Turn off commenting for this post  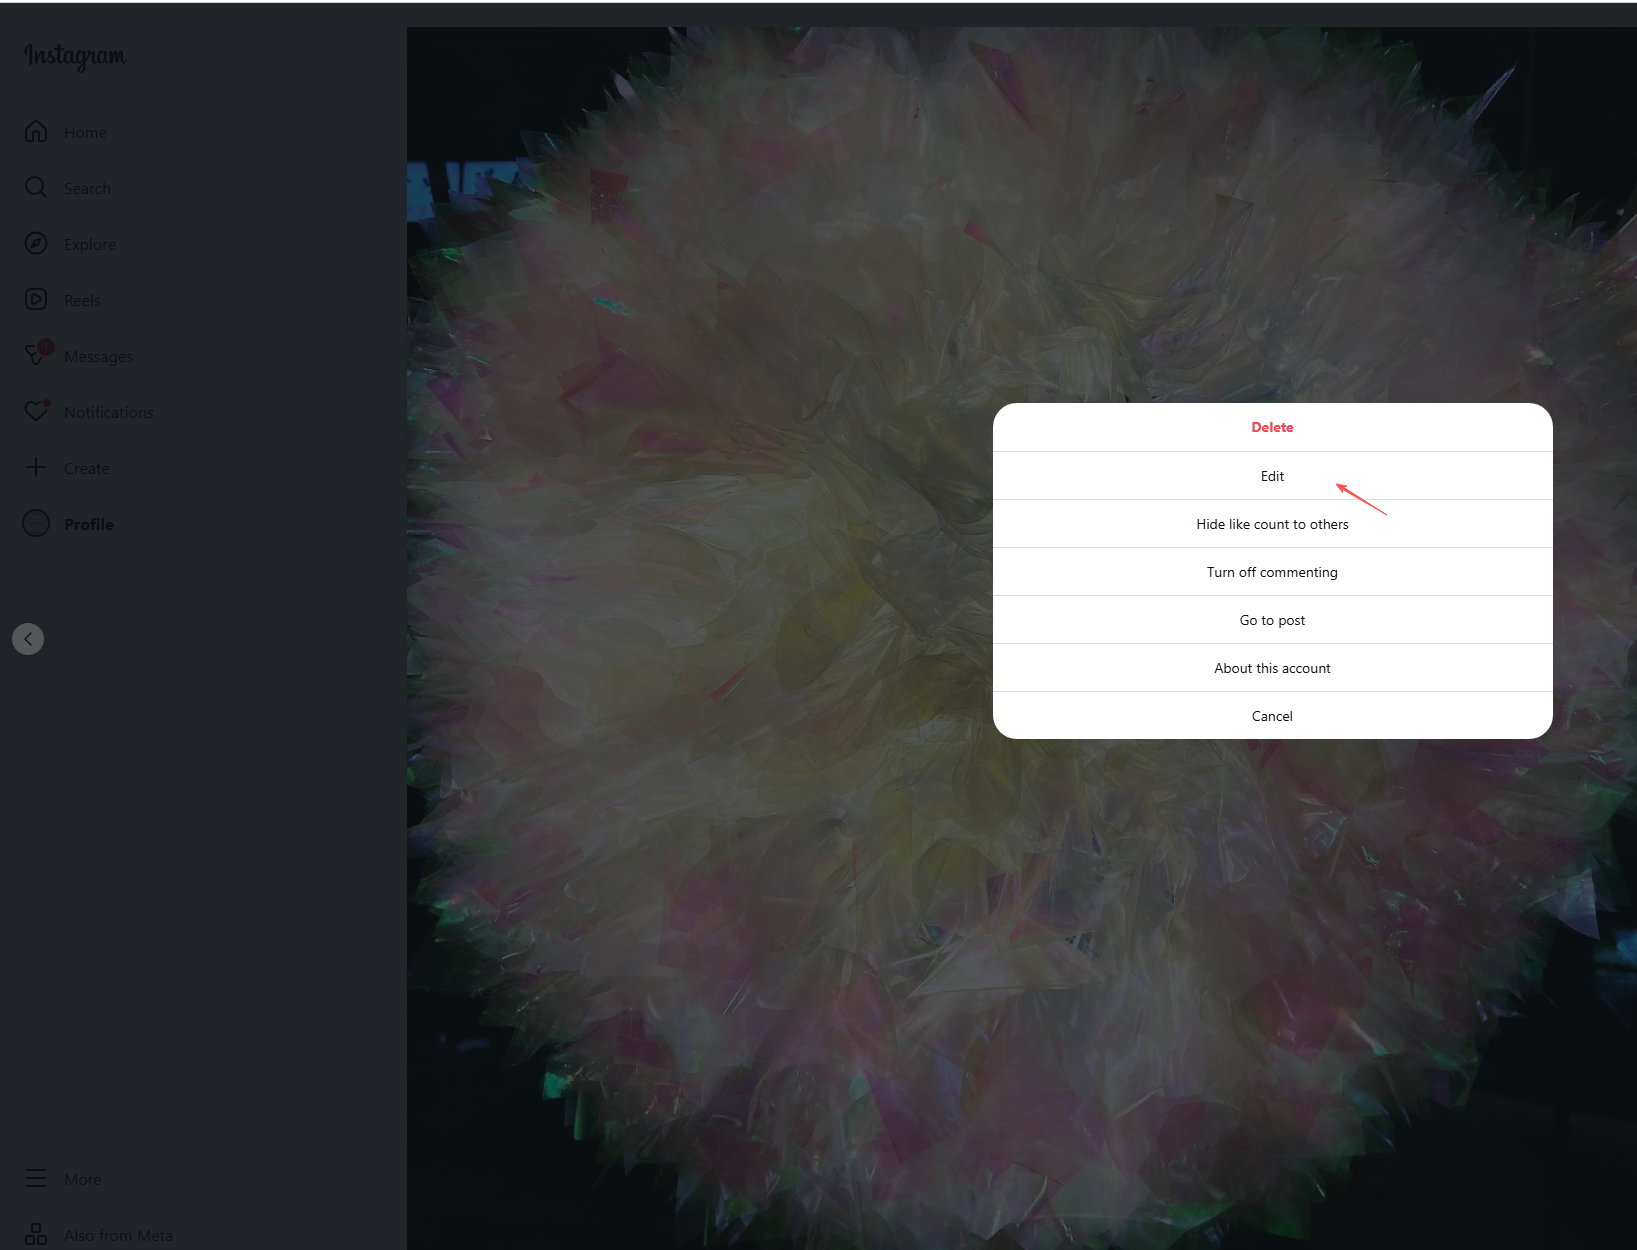tap(1272, 572)
